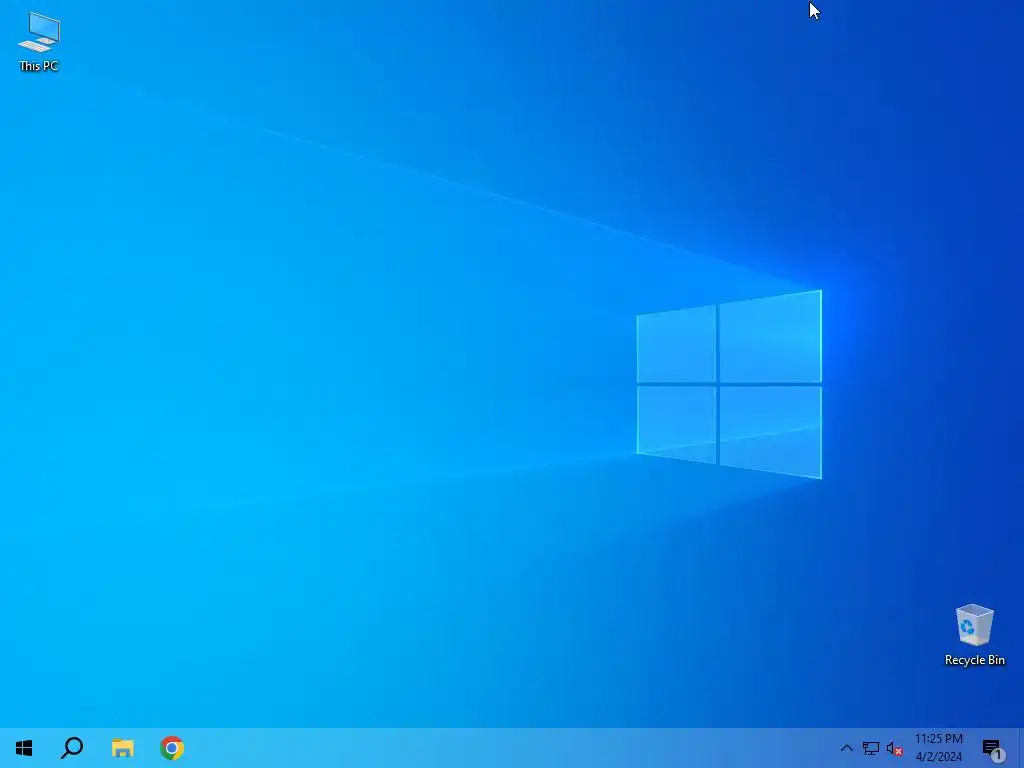Open network status tray icon
The image size is (1024, 768).
(871, 748)
